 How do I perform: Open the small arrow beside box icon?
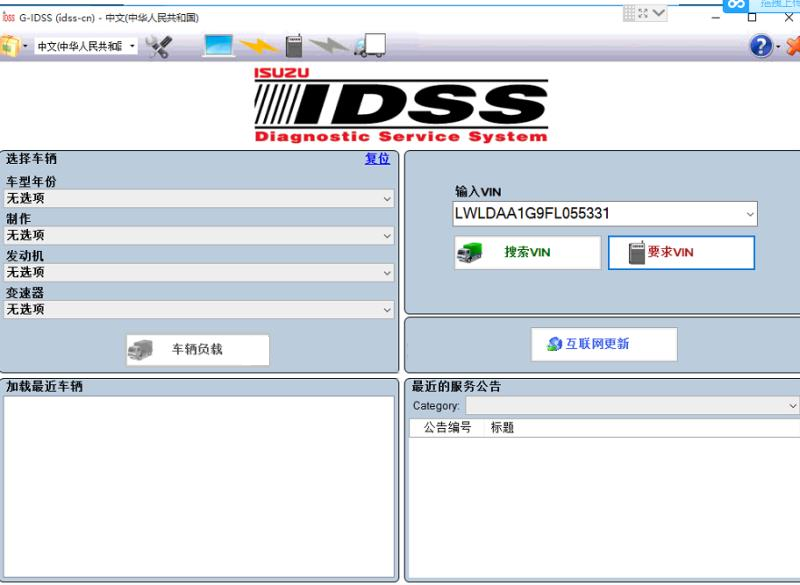25,46
